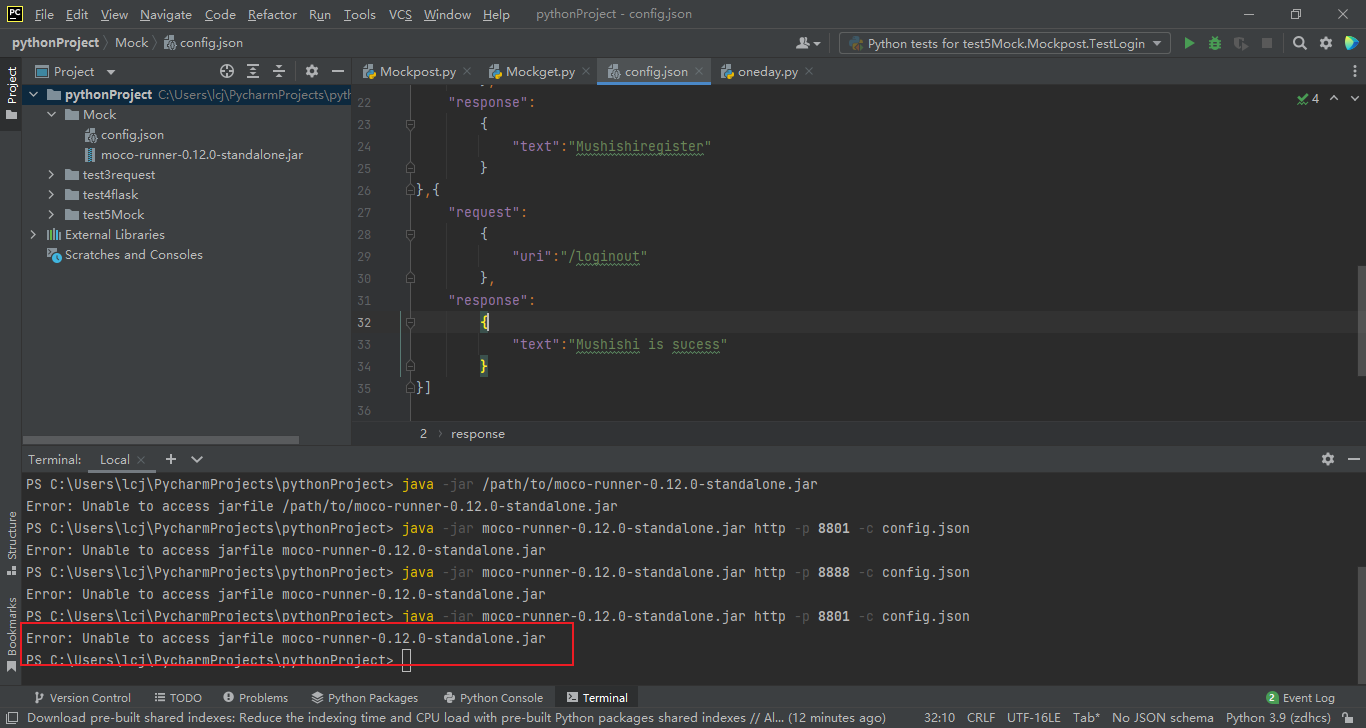Viewport: 1366px width, 728px height.
Task: Close the Local terminal tab
Action: click(142, 460)
